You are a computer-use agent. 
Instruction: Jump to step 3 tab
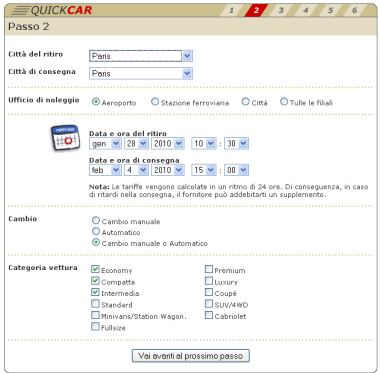(x=281, y=11)
